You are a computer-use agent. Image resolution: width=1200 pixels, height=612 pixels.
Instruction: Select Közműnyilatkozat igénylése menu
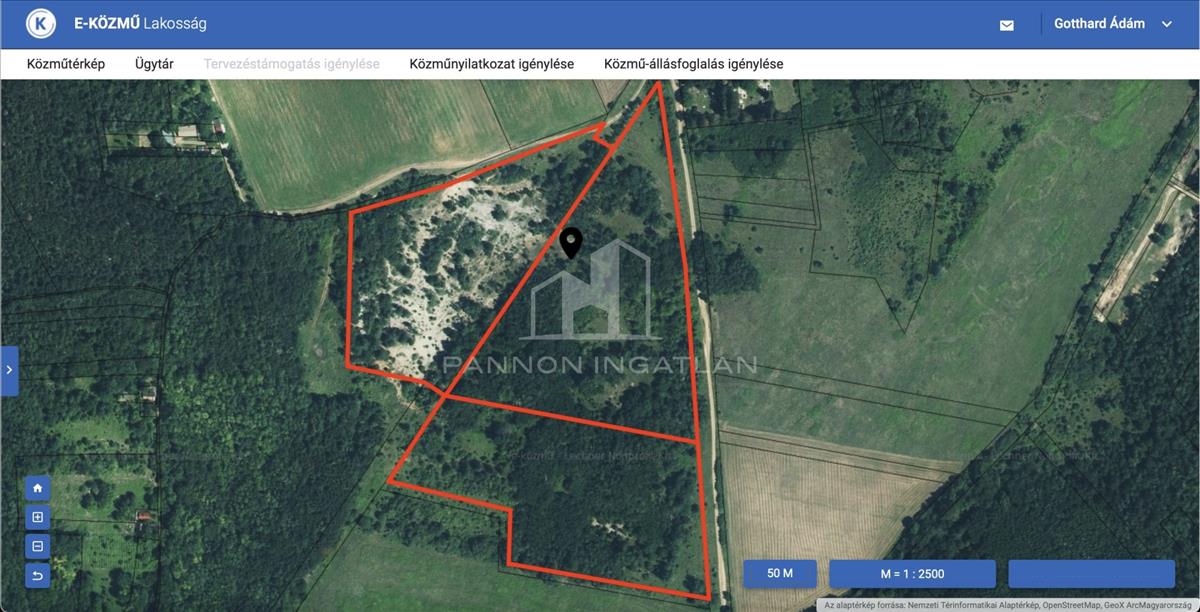pos(491,64)
